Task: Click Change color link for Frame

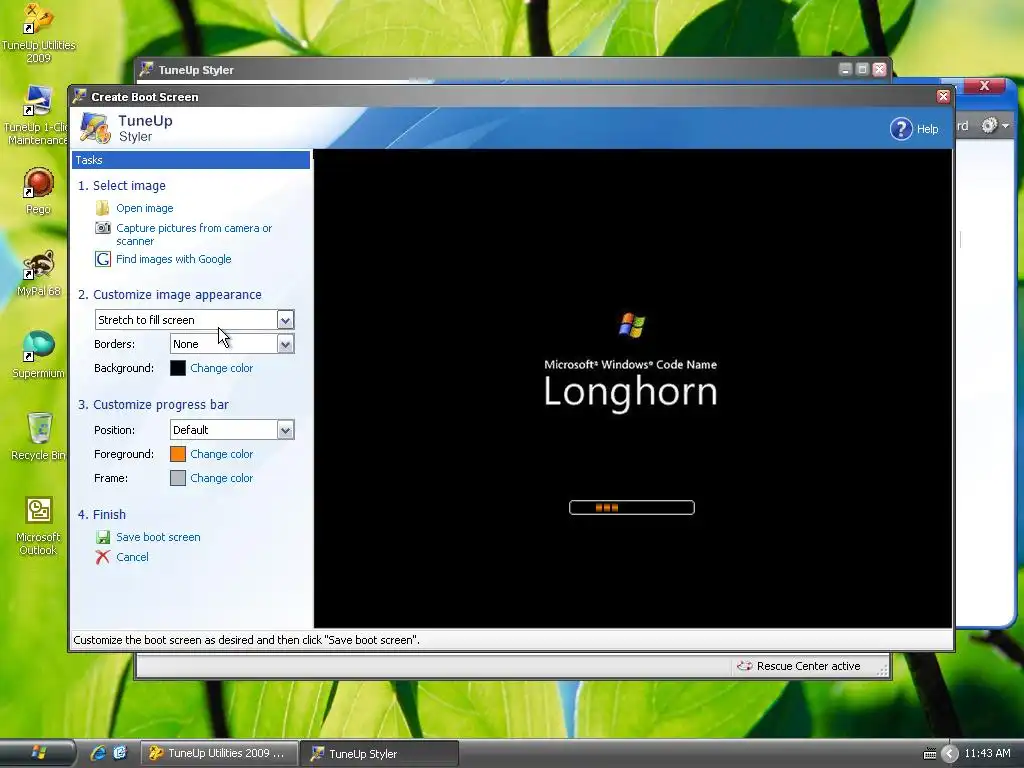Action: (221, 478)
